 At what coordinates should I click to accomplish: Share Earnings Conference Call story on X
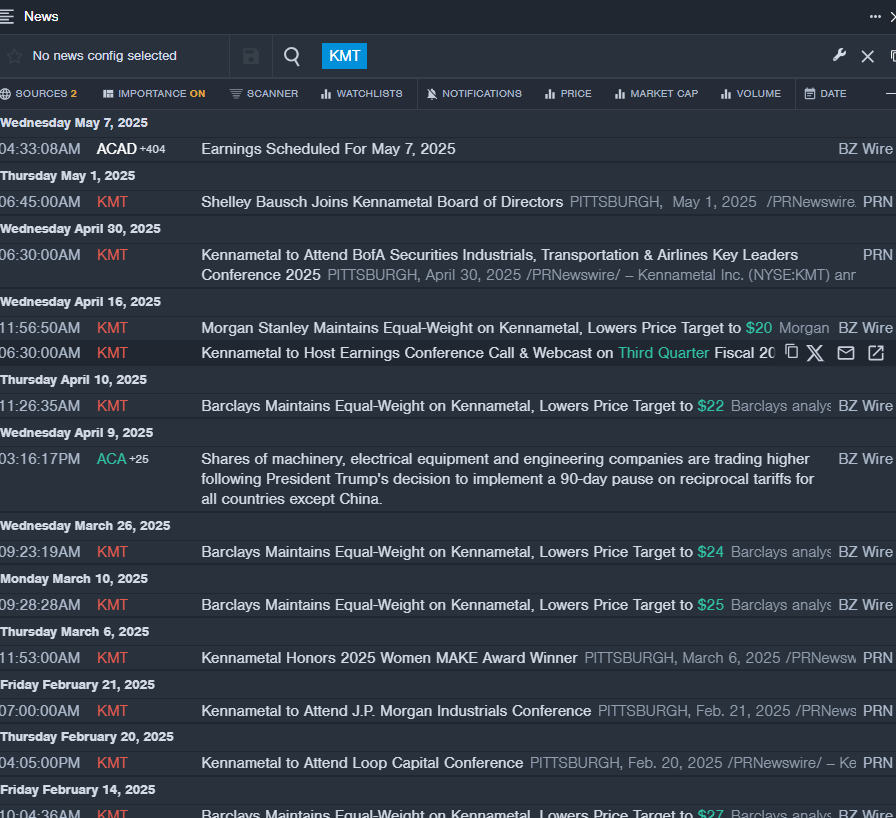[815, 353]
